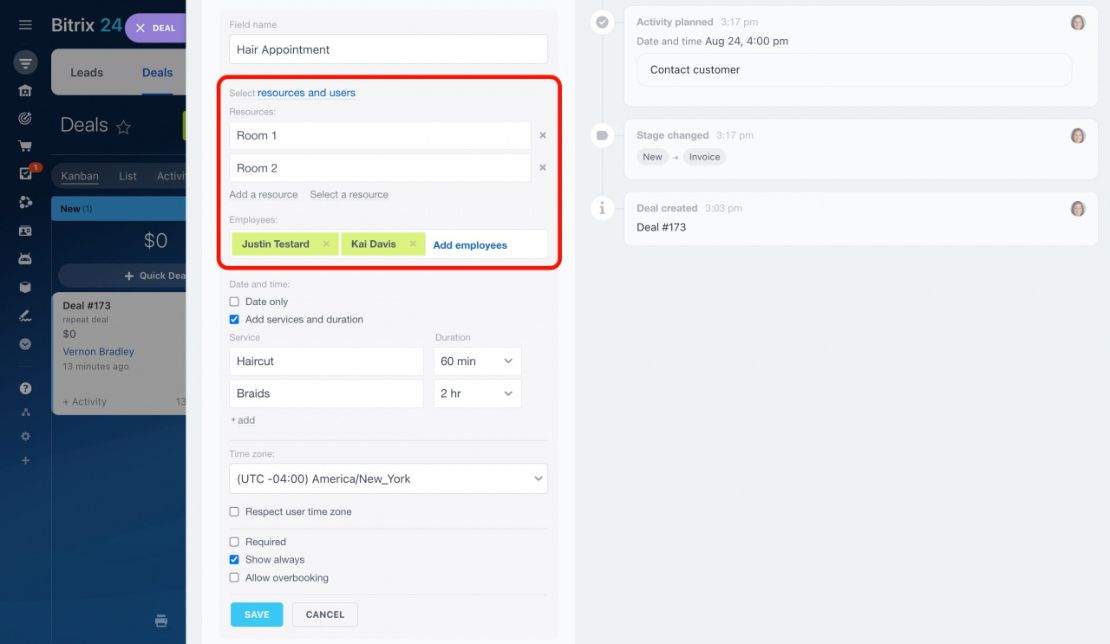
Task: Click the Invoice stage label
Action: (x=704, y=157)
